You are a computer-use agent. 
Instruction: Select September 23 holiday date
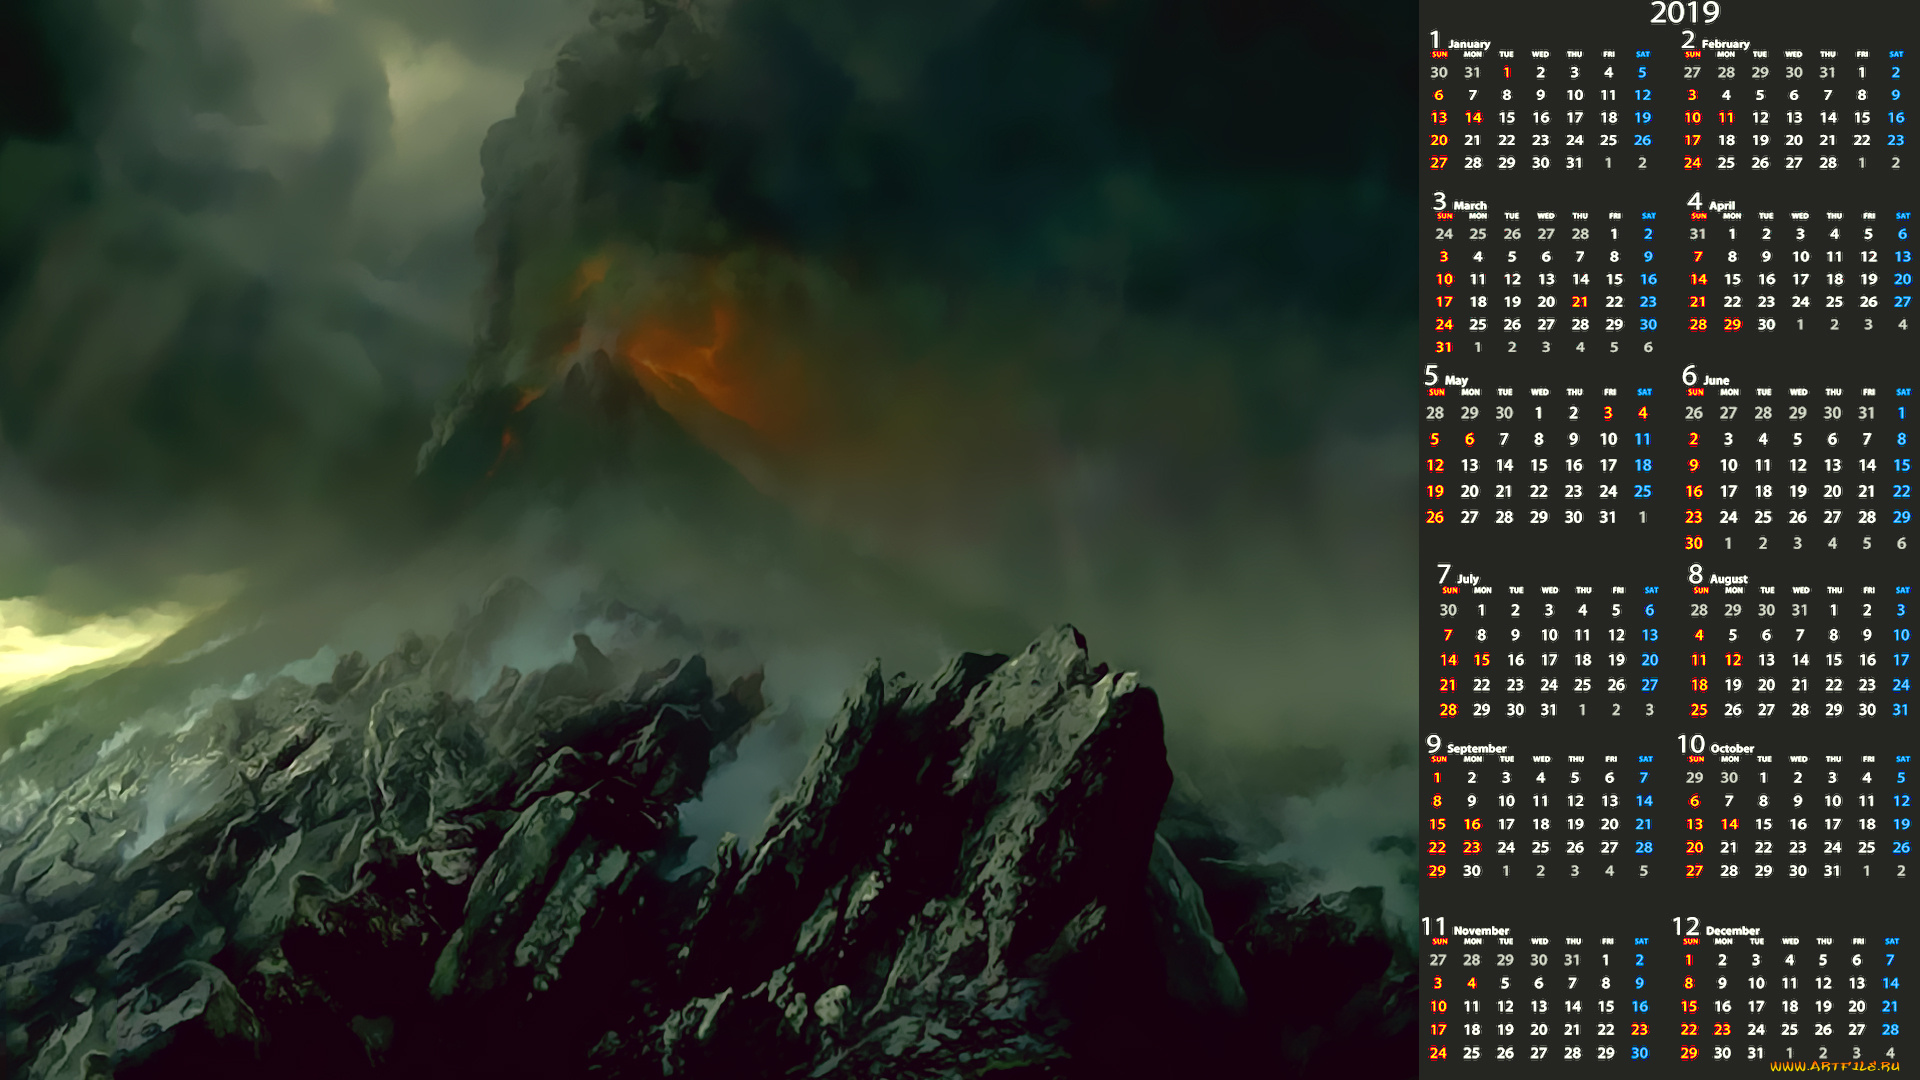(x=1471, y=848)
